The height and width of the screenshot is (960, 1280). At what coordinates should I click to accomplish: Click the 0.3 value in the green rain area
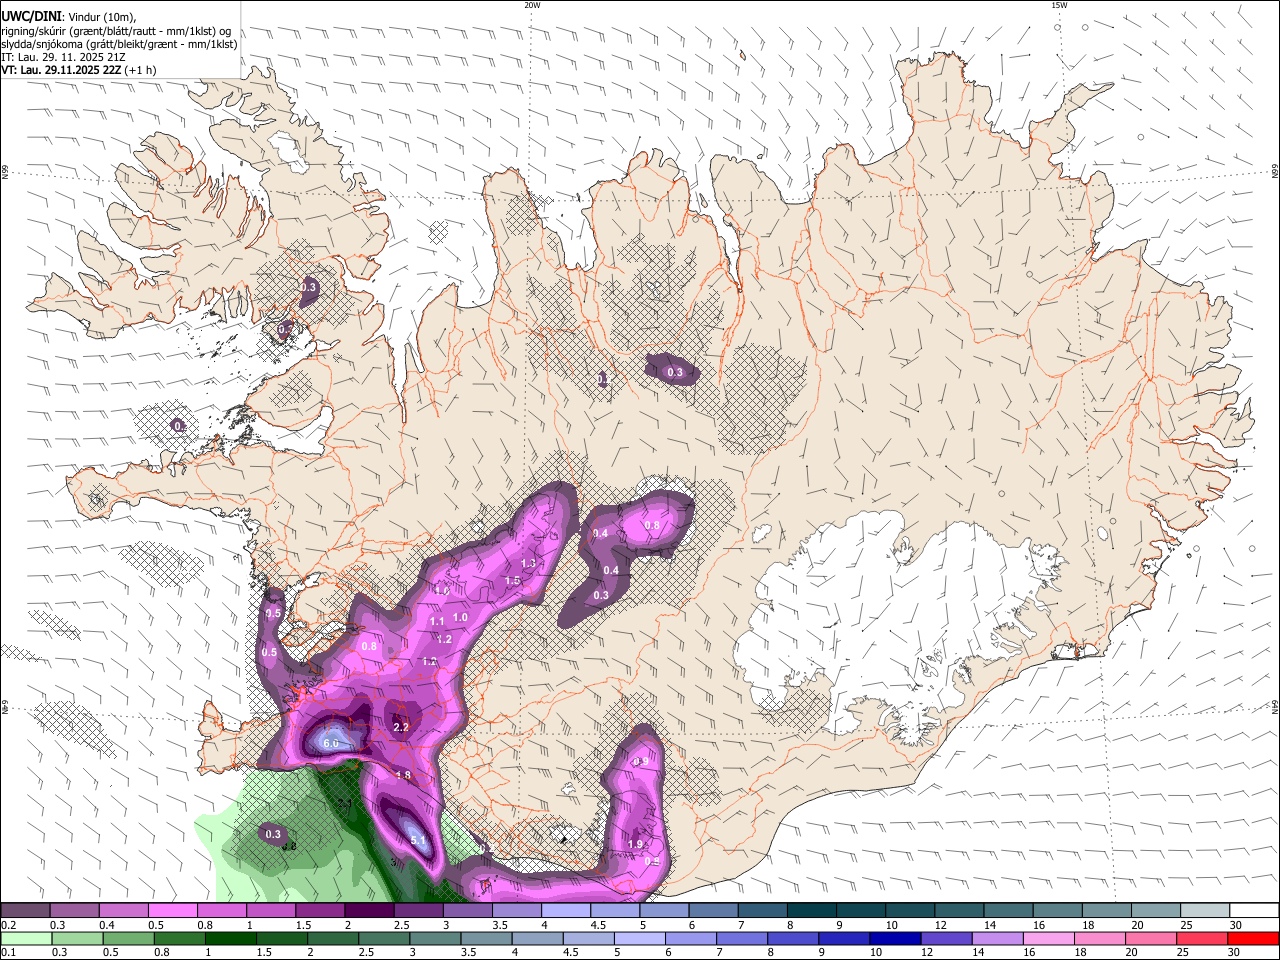tap(273, 834)
